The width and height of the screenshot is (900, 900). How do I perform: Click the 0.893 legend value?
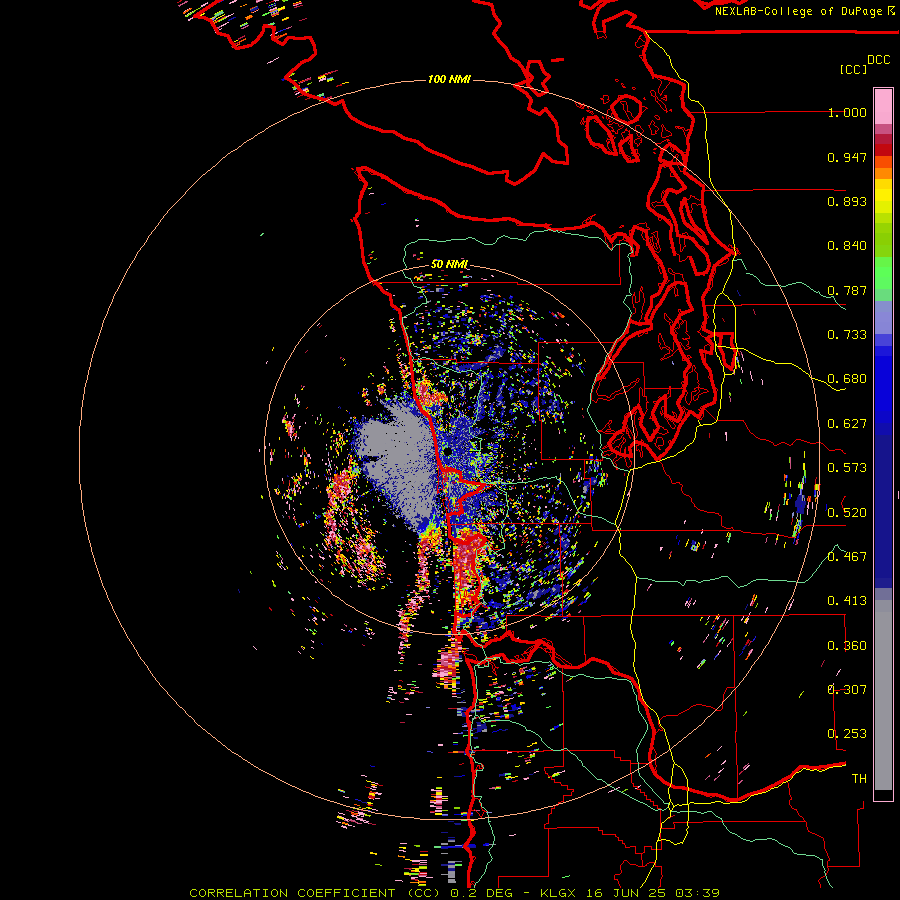pyautogui.click(x=847, y=201)
